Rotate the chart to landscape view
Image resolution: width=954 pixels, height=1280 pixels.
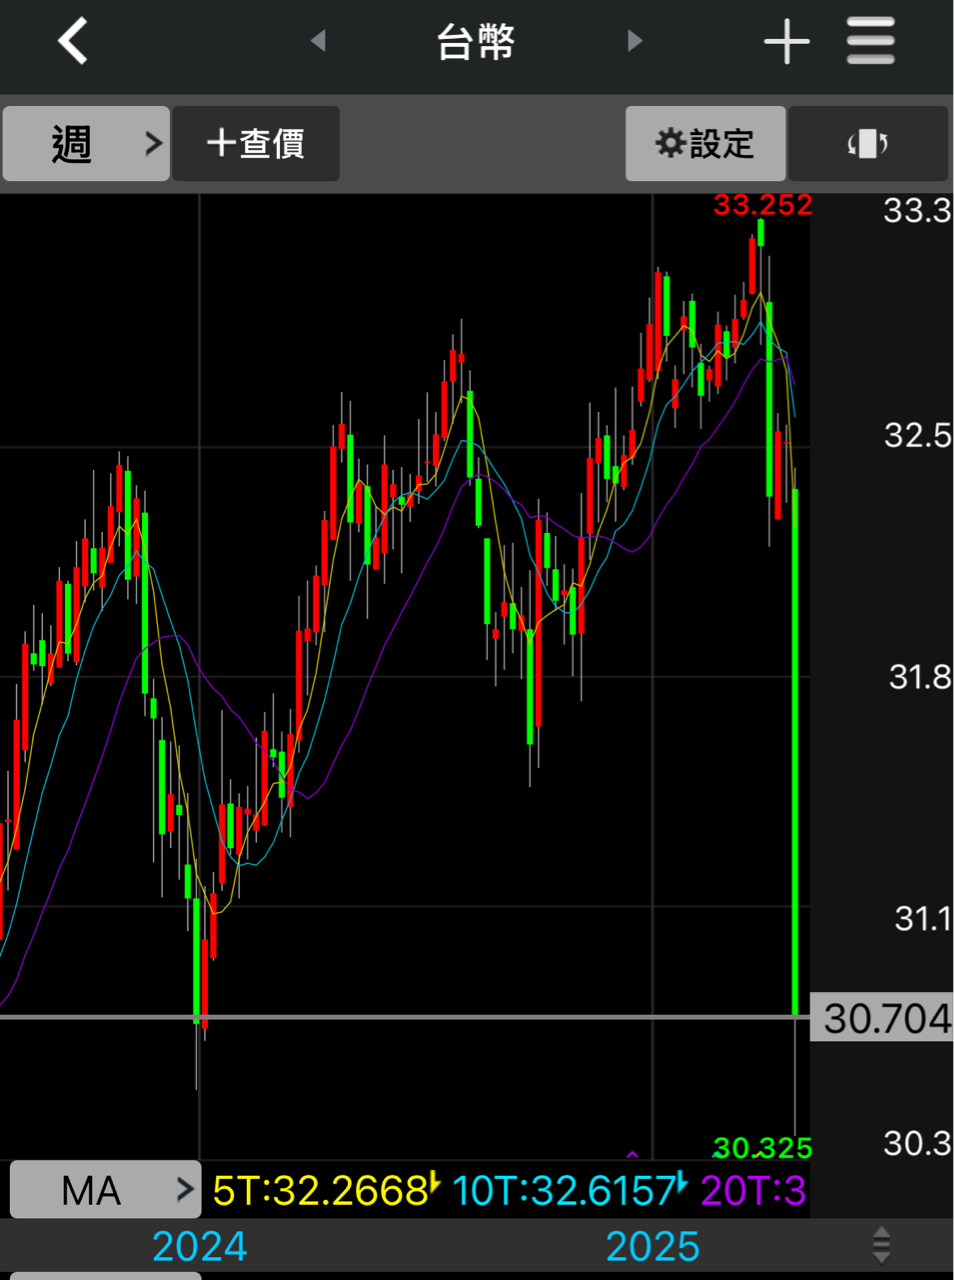868,144
